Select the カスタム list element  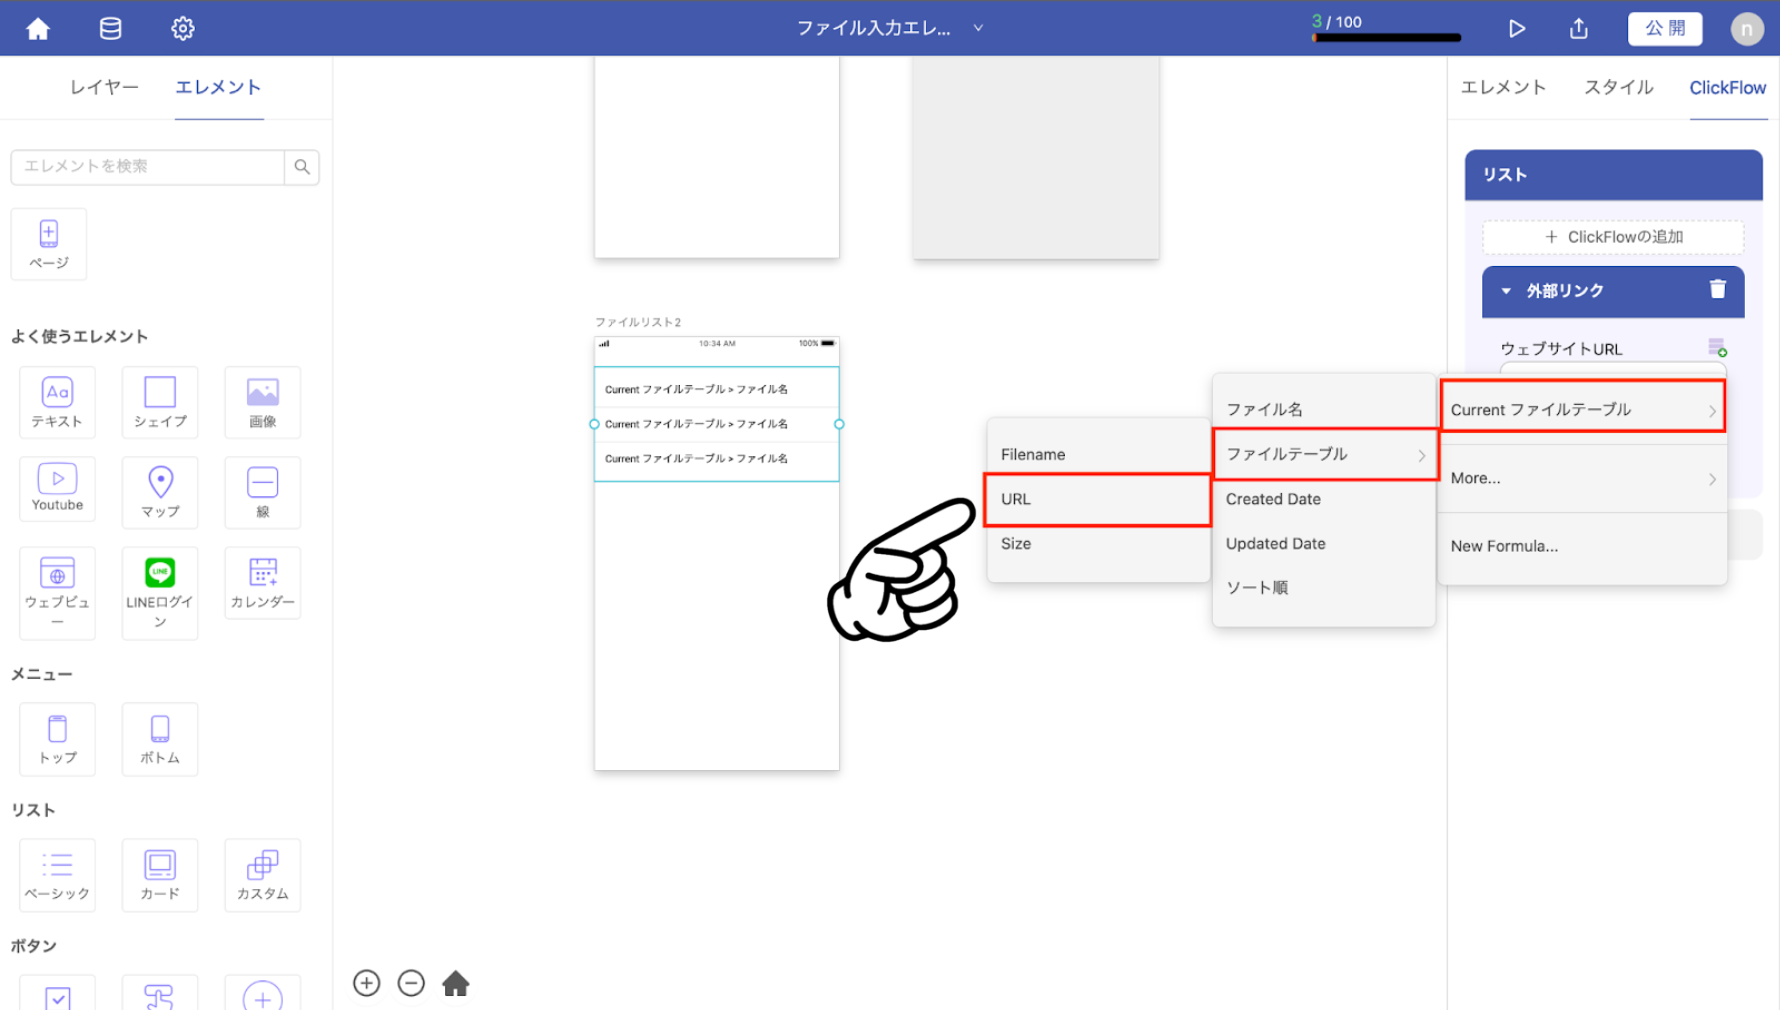(263, 875)
